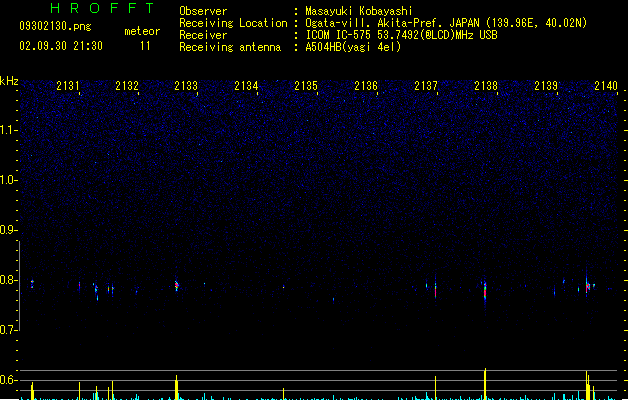This screenshot has width=629, height=400.
Task: Click the 2133 time marker
Action: tap(186, 86)
